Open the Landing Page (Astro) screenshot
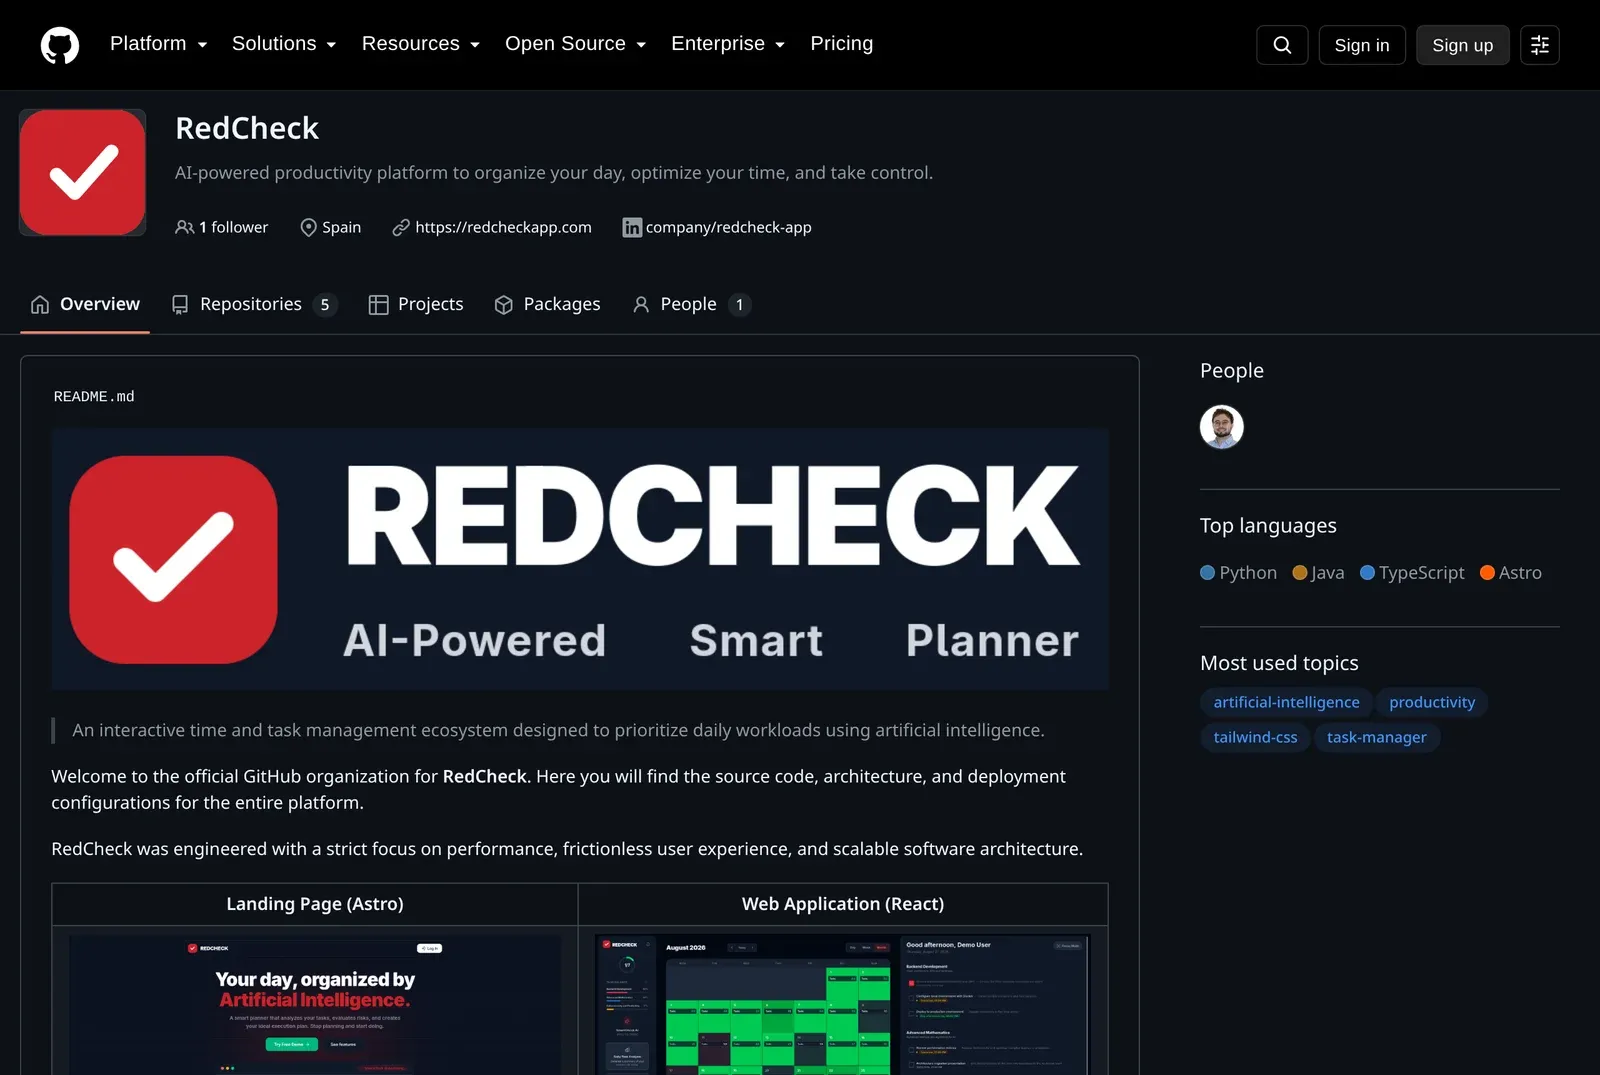Screen dimensions: 1600x1075 [x=315, y=1005]
